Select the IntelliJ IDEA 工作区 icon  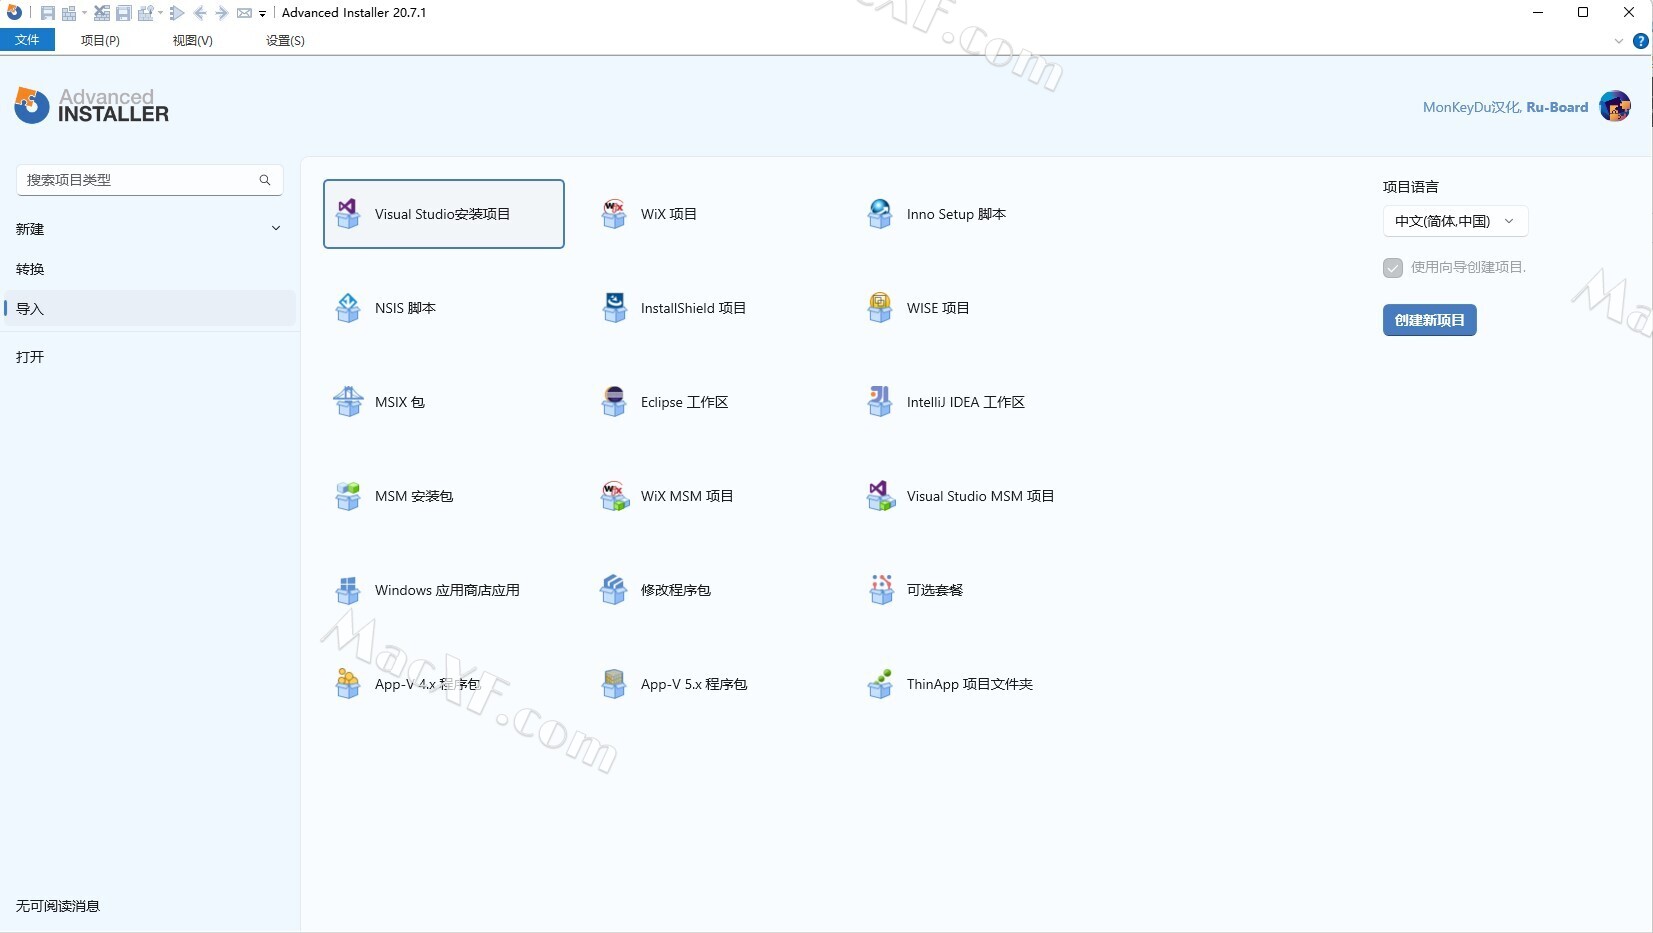pos(880,402)
